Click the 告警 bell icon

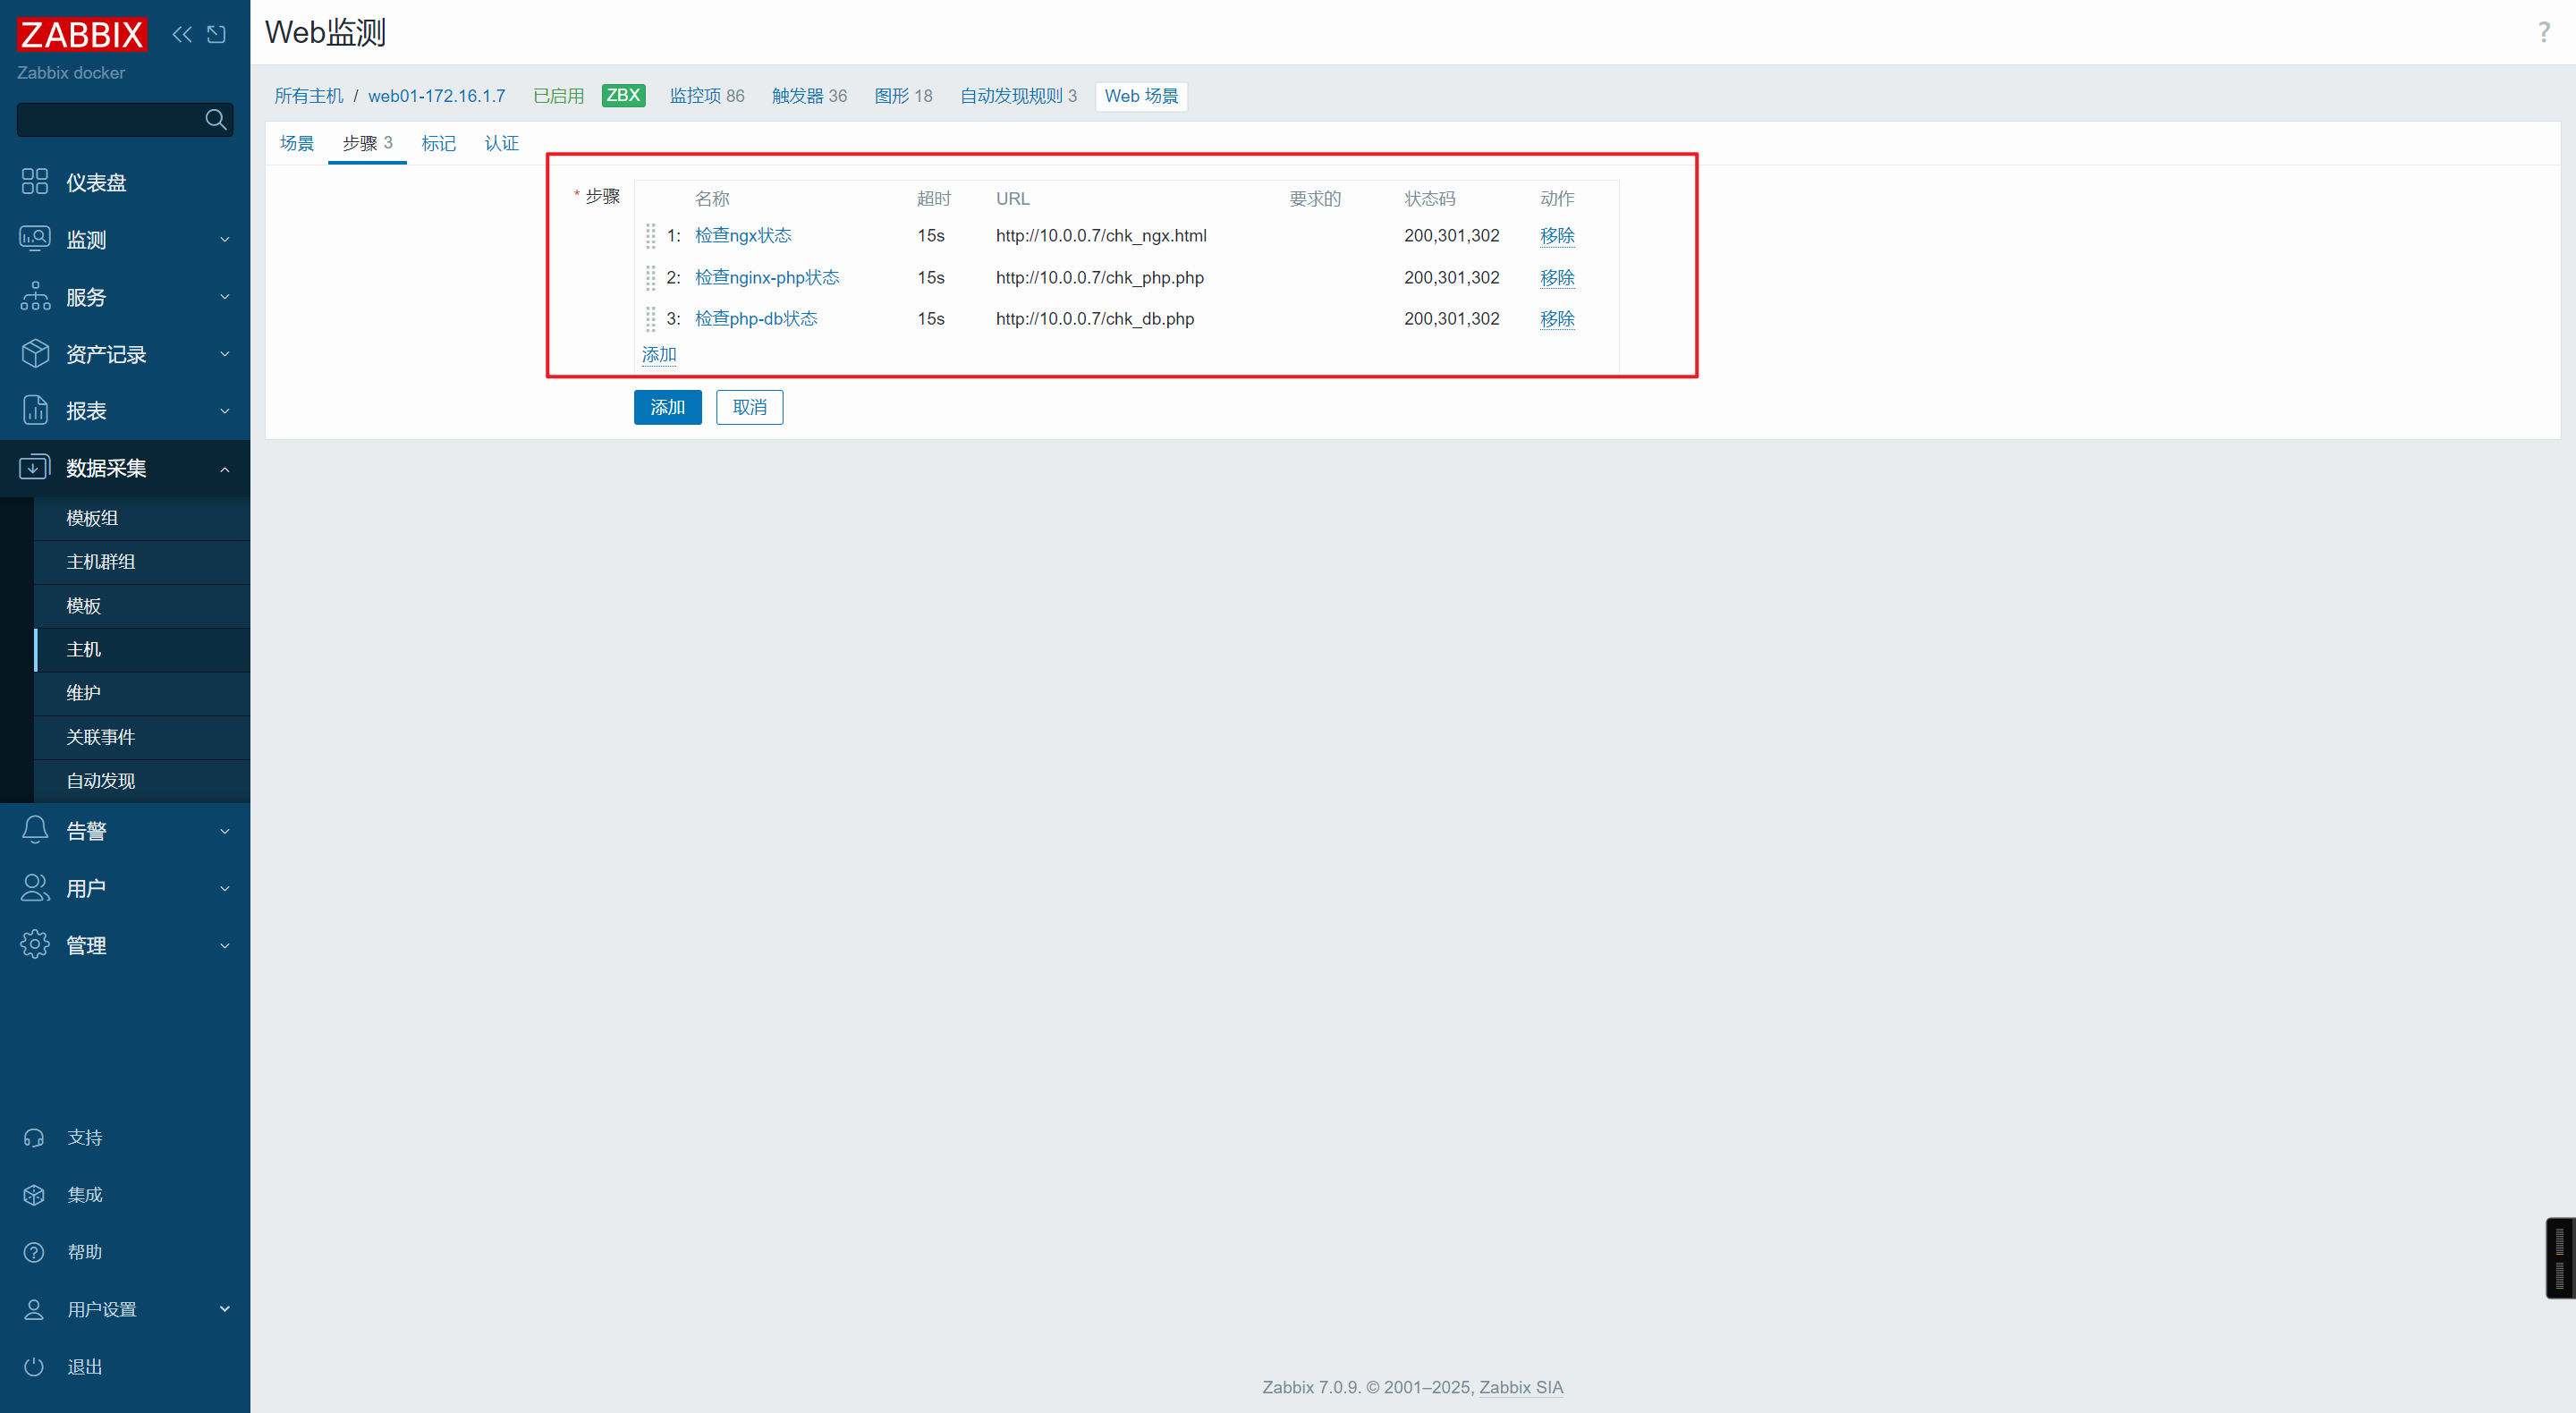click(35, 830)
